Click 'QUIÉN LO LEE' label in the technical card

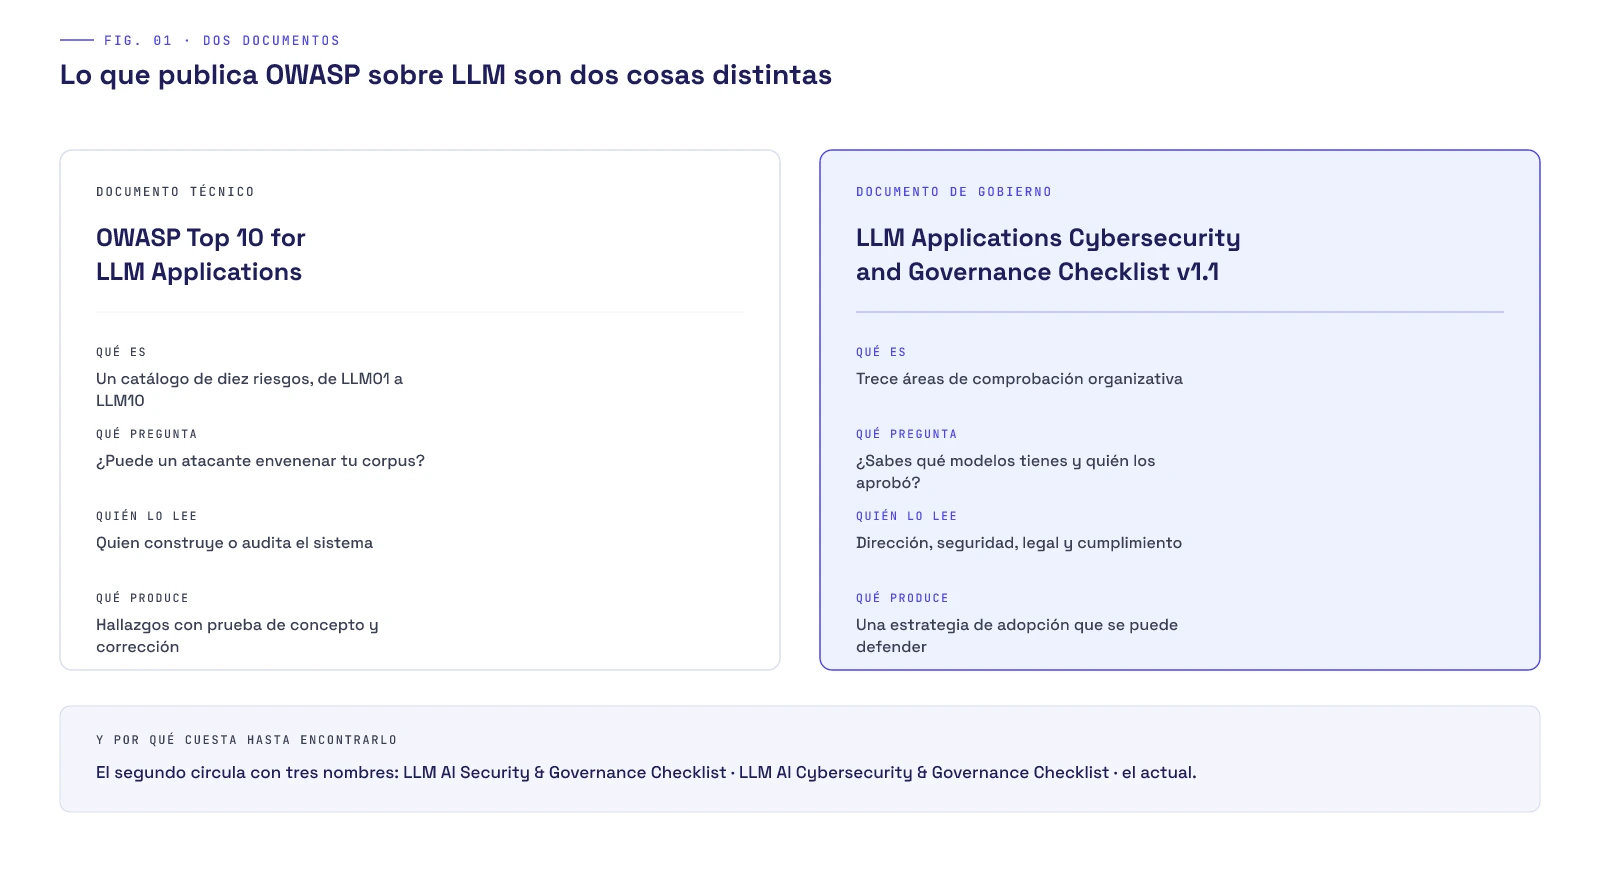pyautogui.click(x=147, y=516)
